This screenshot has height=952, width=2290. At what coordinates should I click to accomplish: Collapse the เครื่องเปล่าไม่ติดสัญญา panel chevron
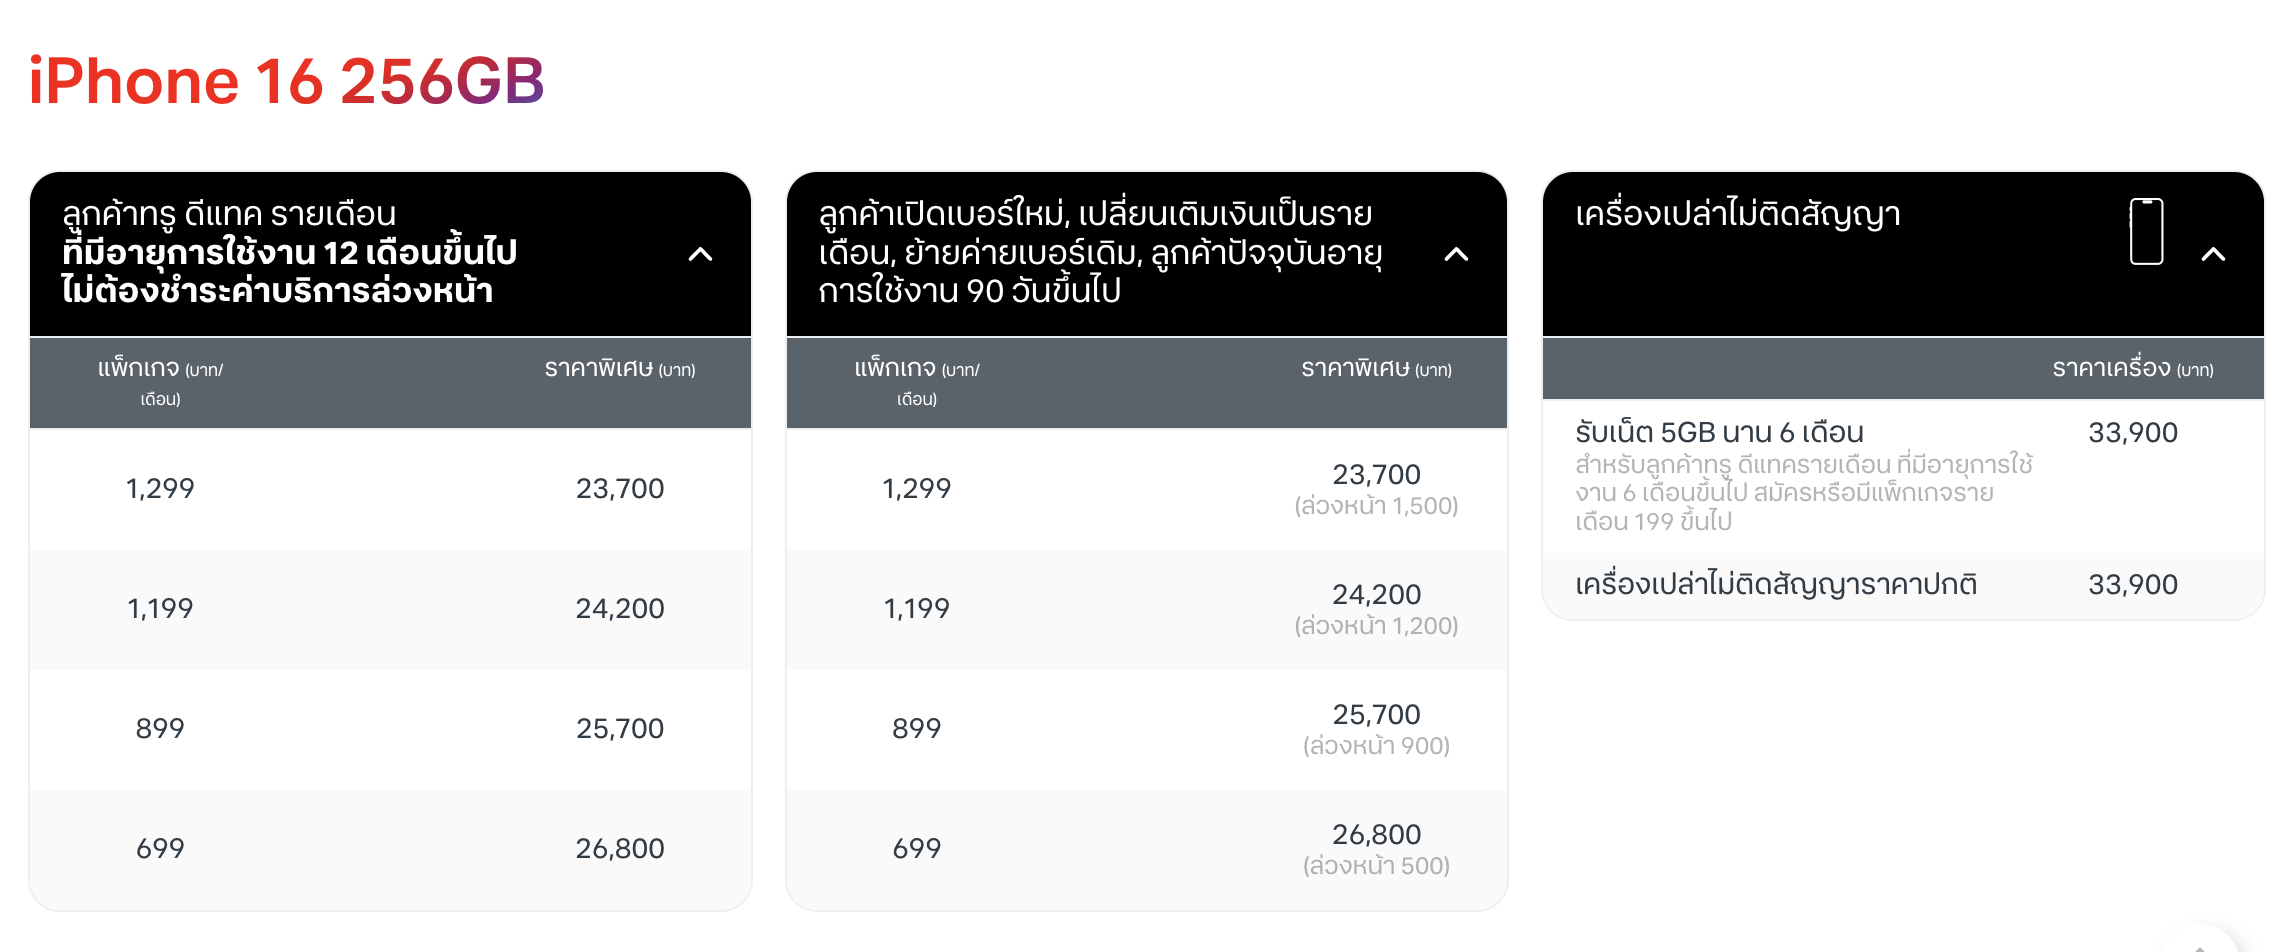[x=2213, y=254]
